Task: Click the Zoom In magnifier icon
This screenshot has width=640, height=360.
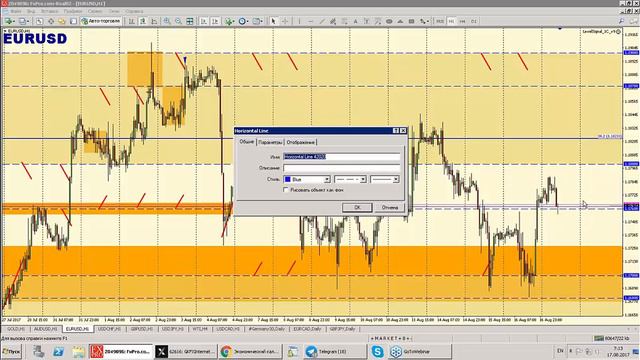Action: tap(167, 21)
